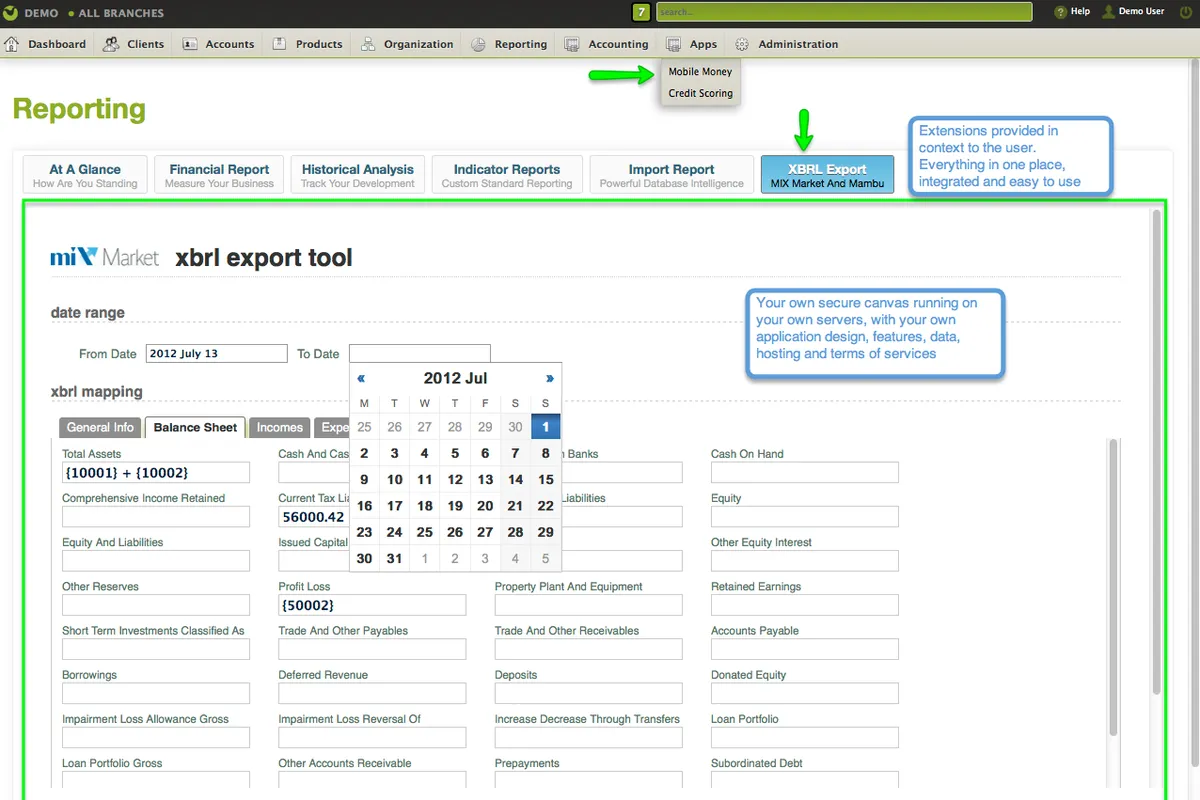
Task: Open the Clients menu
Action: [133, 44]
